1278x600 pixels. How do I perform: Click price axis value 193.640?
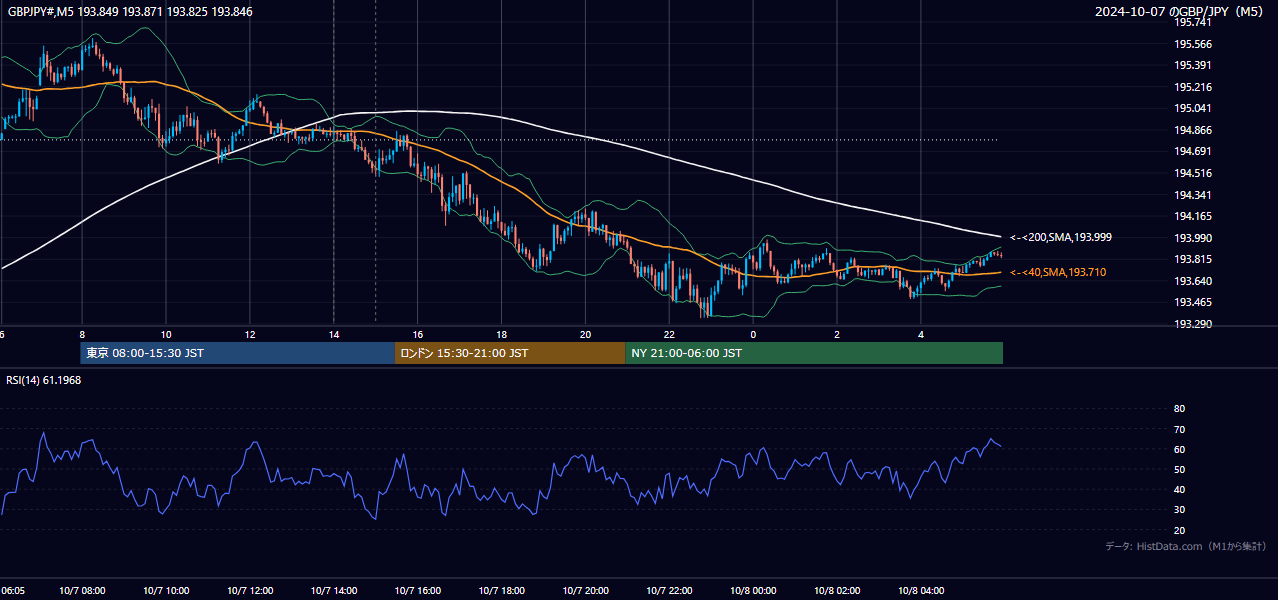(1192, 281)
